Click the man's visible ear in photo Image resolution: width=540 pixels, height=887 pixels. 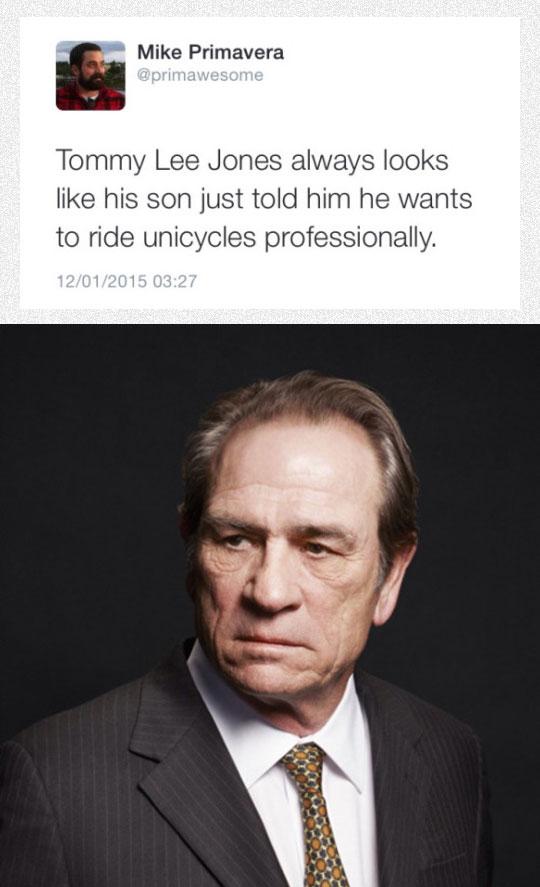395,583
